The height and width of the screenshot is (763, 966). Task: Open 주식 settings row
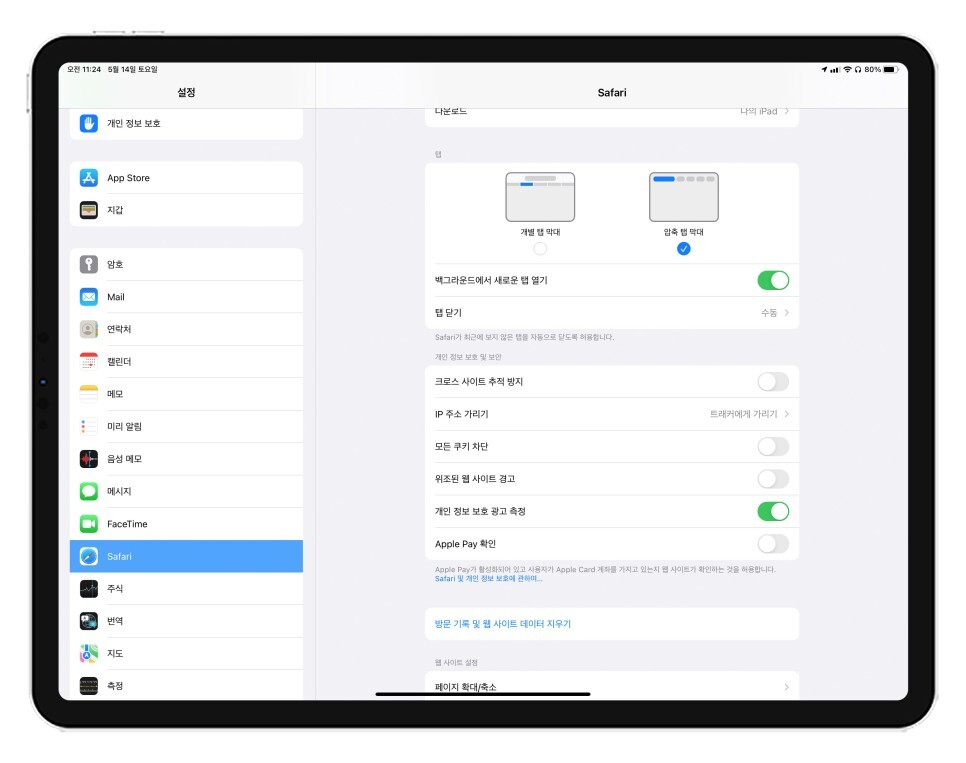click(186, 589)
